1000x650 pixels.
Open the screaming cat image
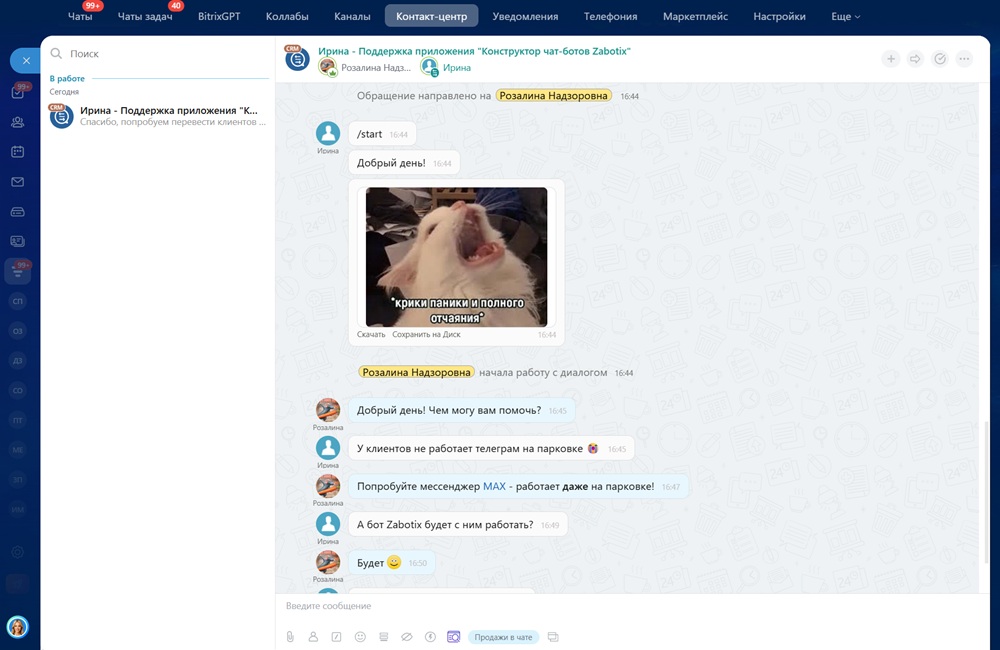coord(456,257)
